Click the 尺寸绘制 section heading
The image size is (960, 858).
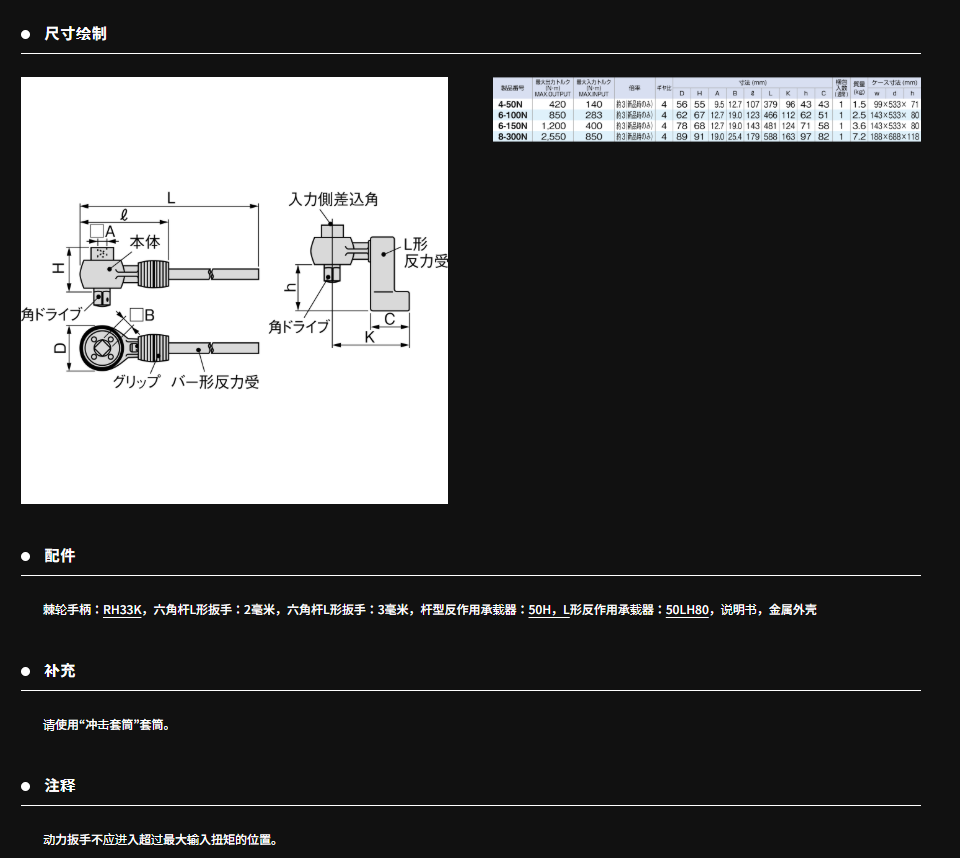tap(75, 34)
